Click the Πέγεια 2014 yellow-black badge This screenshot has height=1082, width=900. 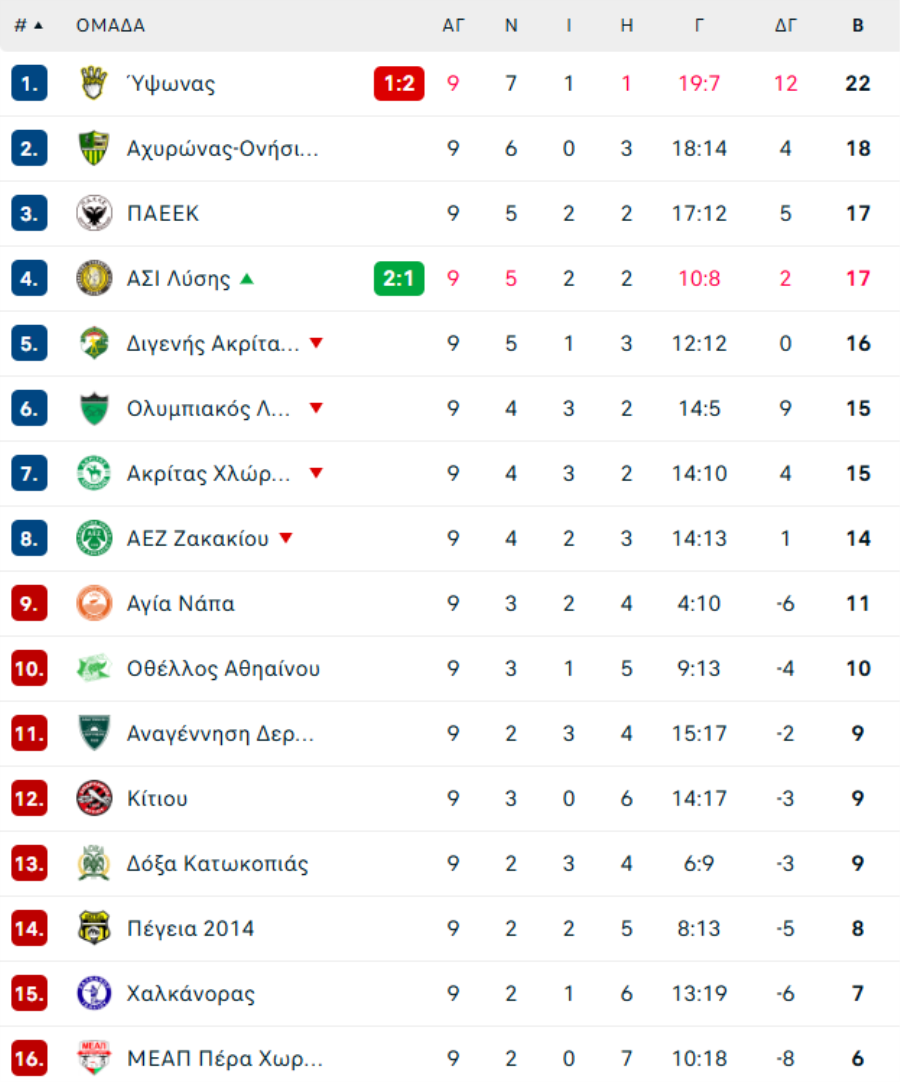[x=94, y=928]
